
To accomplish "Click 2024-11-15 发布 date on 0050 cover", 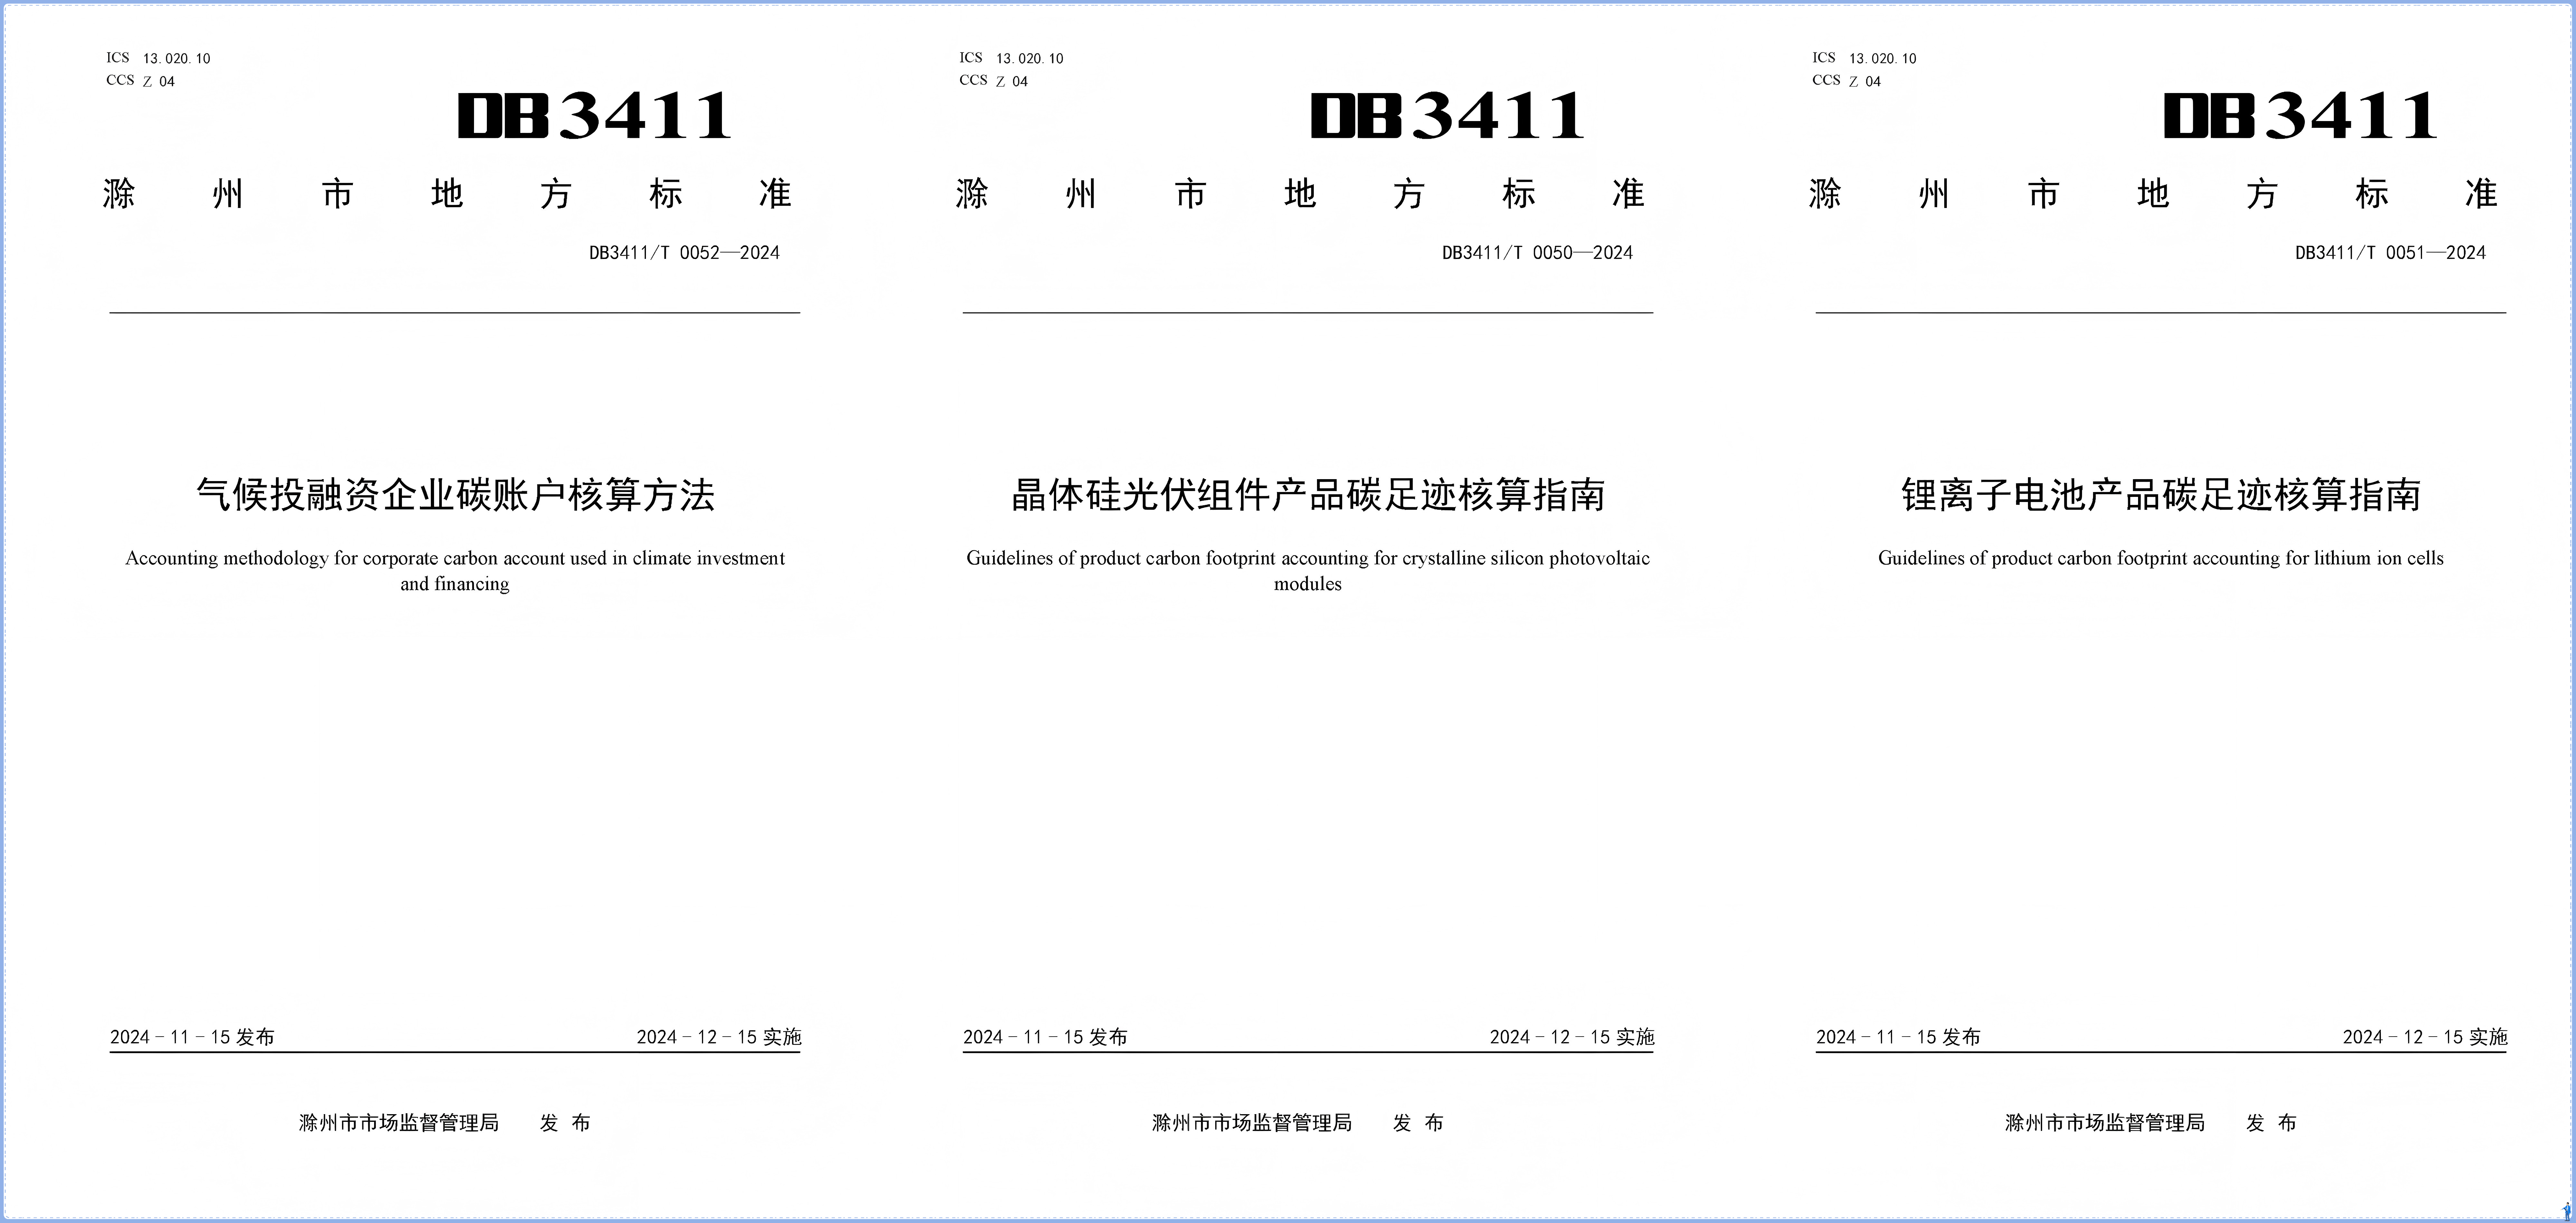I will click(1045, 1037).
